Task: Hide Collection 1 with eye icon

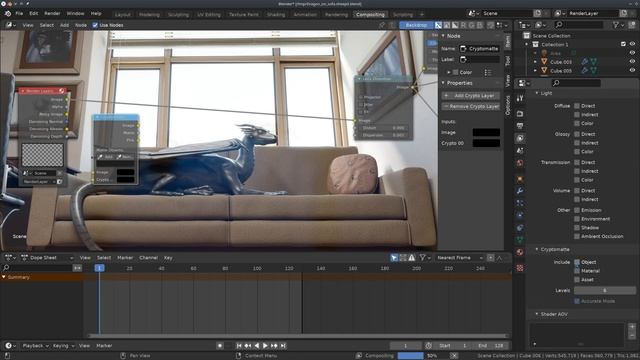Action: [x=632, y=44]
